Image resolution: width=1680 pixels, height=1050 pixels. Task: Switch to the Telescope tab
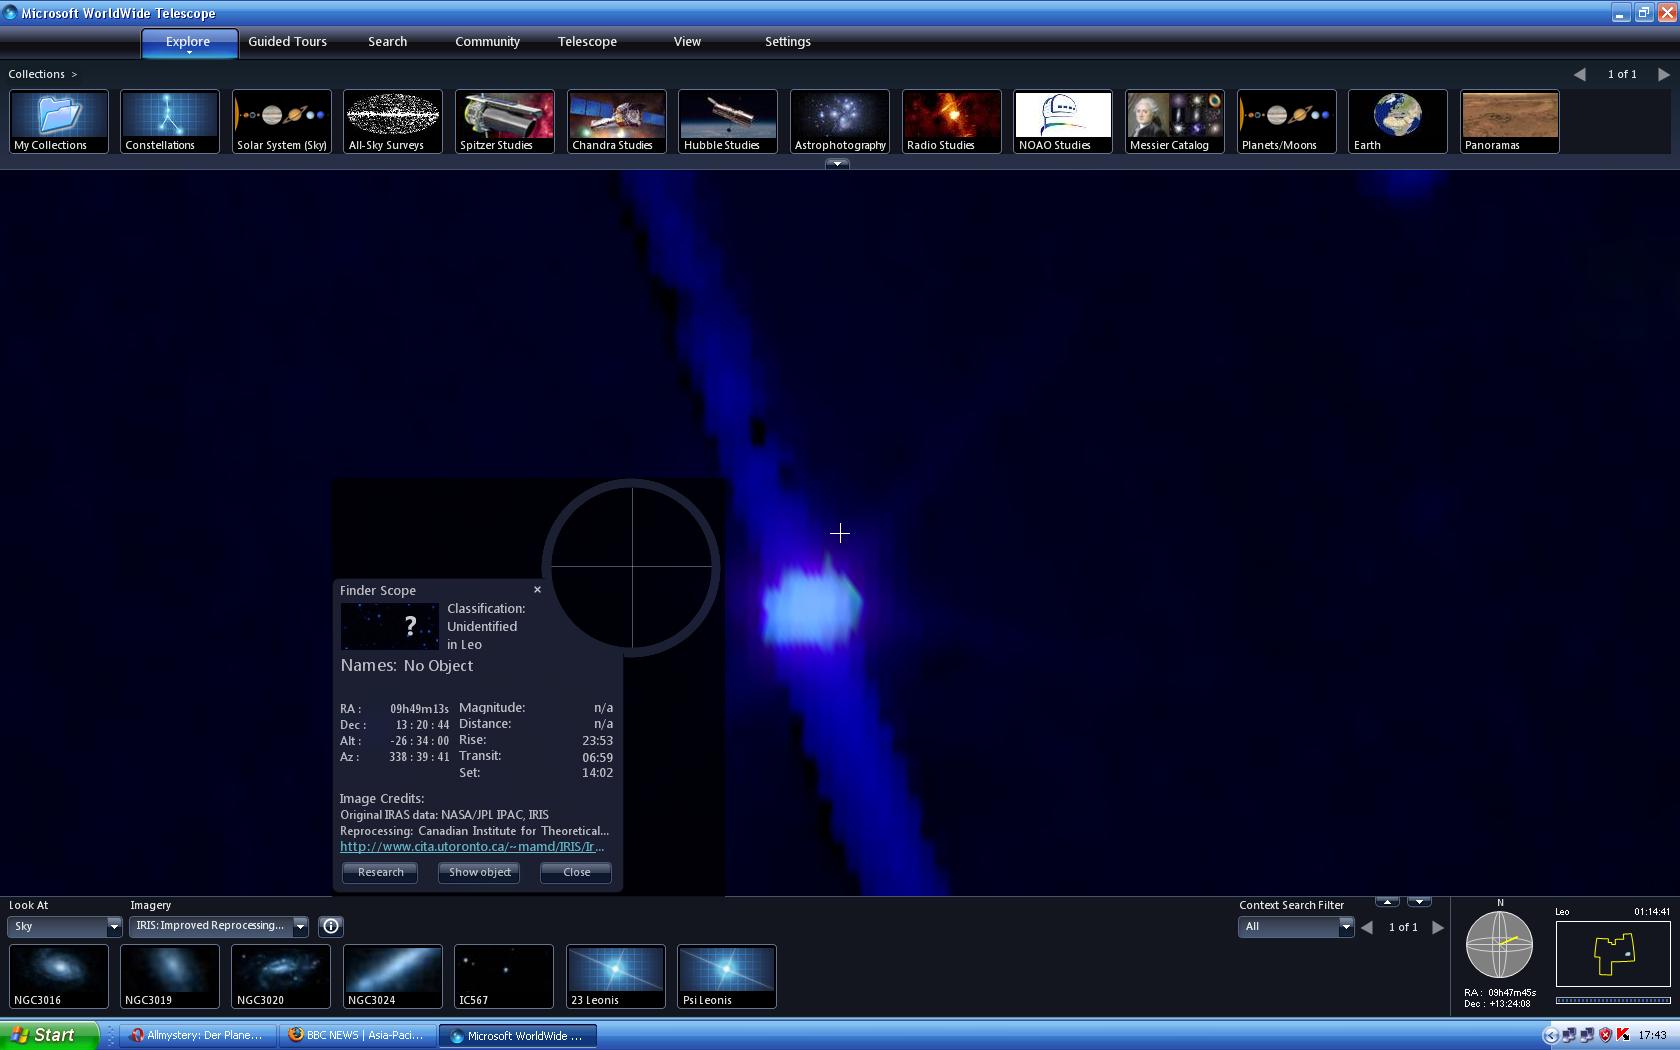pyautogui.click(x=588, y=41)
